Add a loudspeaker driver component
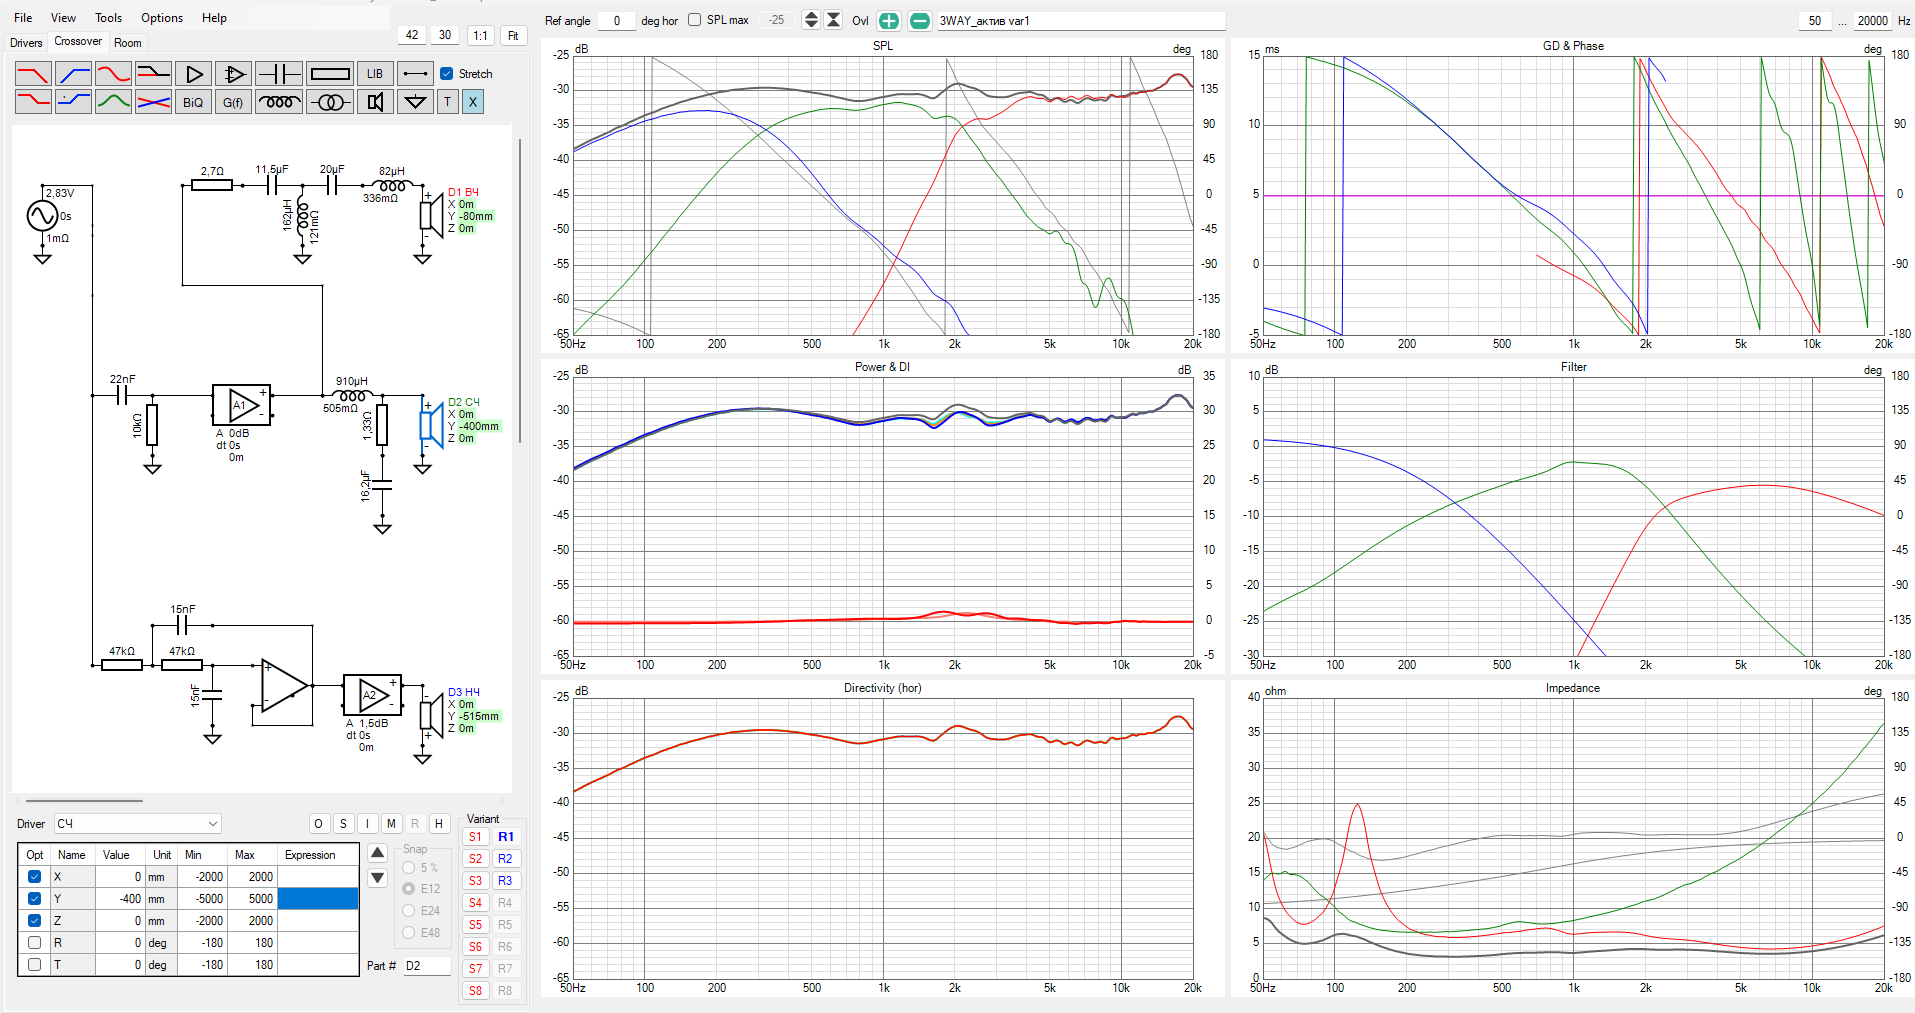Viewport: 1915px width, 1013px height. click(375, 102)
